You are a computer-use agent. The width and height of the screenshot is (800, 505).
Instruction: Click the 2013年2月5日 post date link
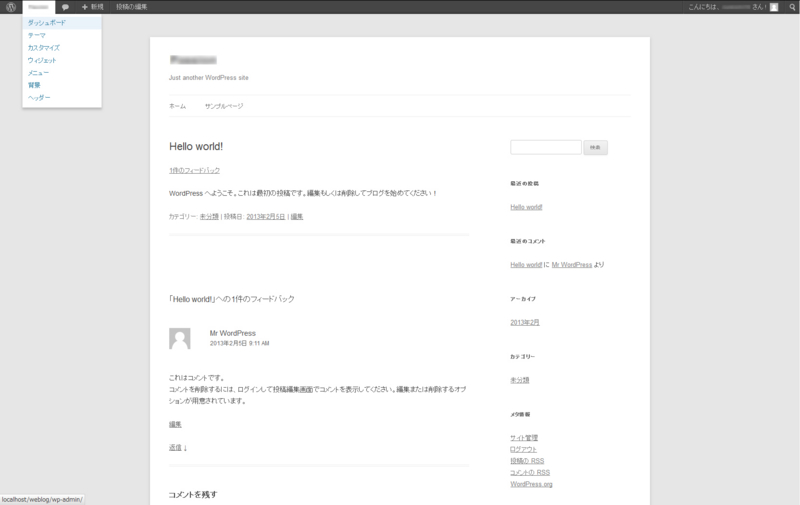(x=266, y=217)
